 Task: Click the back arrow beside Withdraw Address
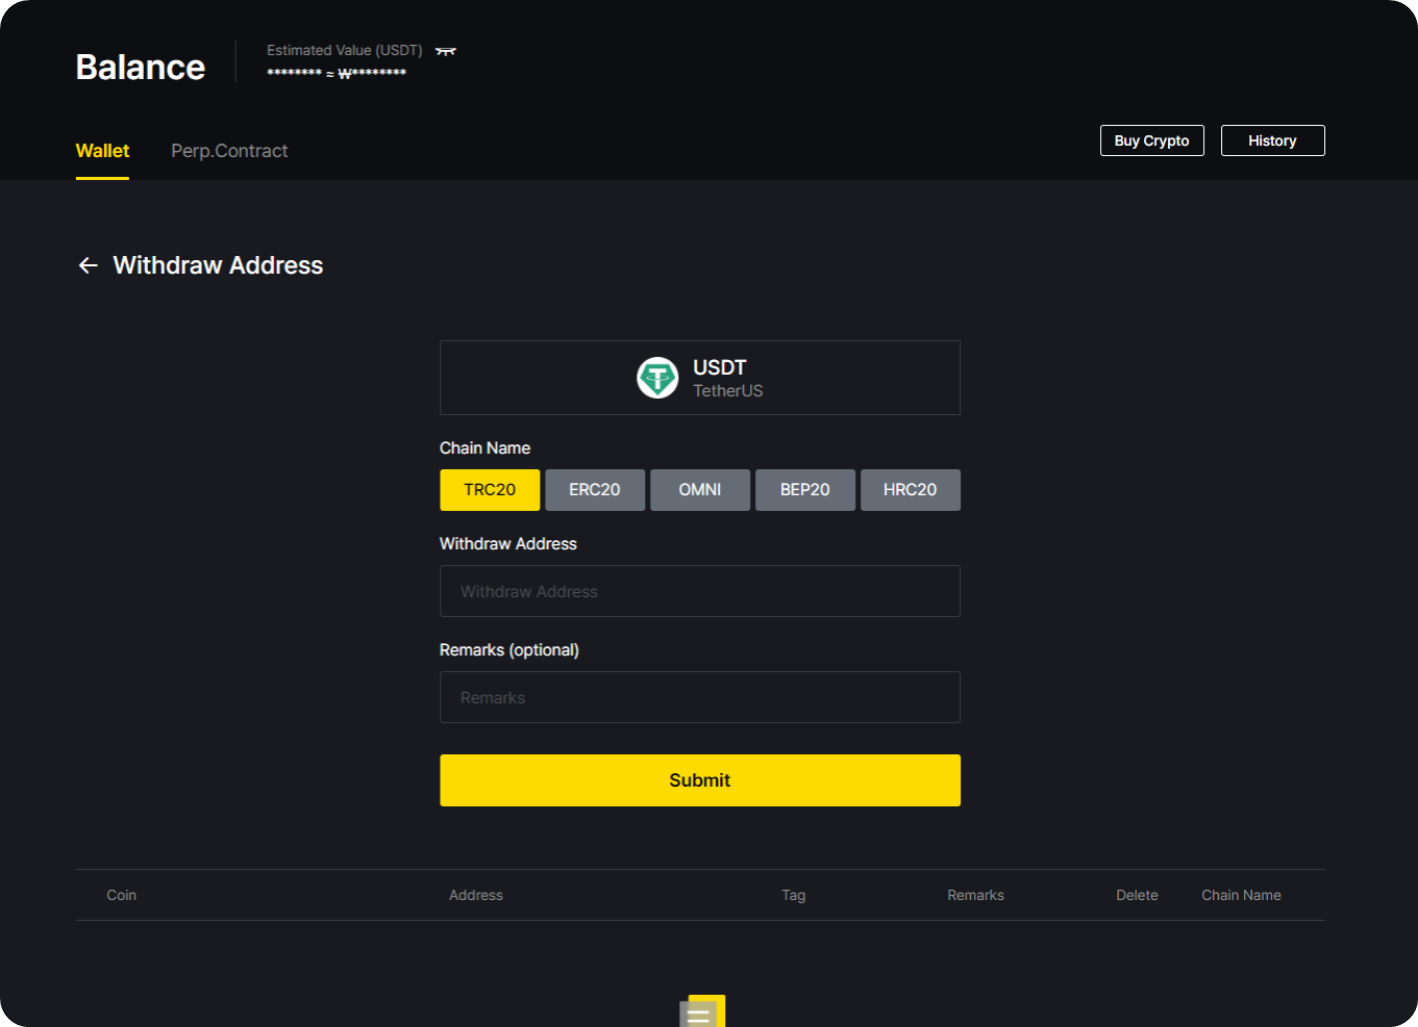pos(88,265)
